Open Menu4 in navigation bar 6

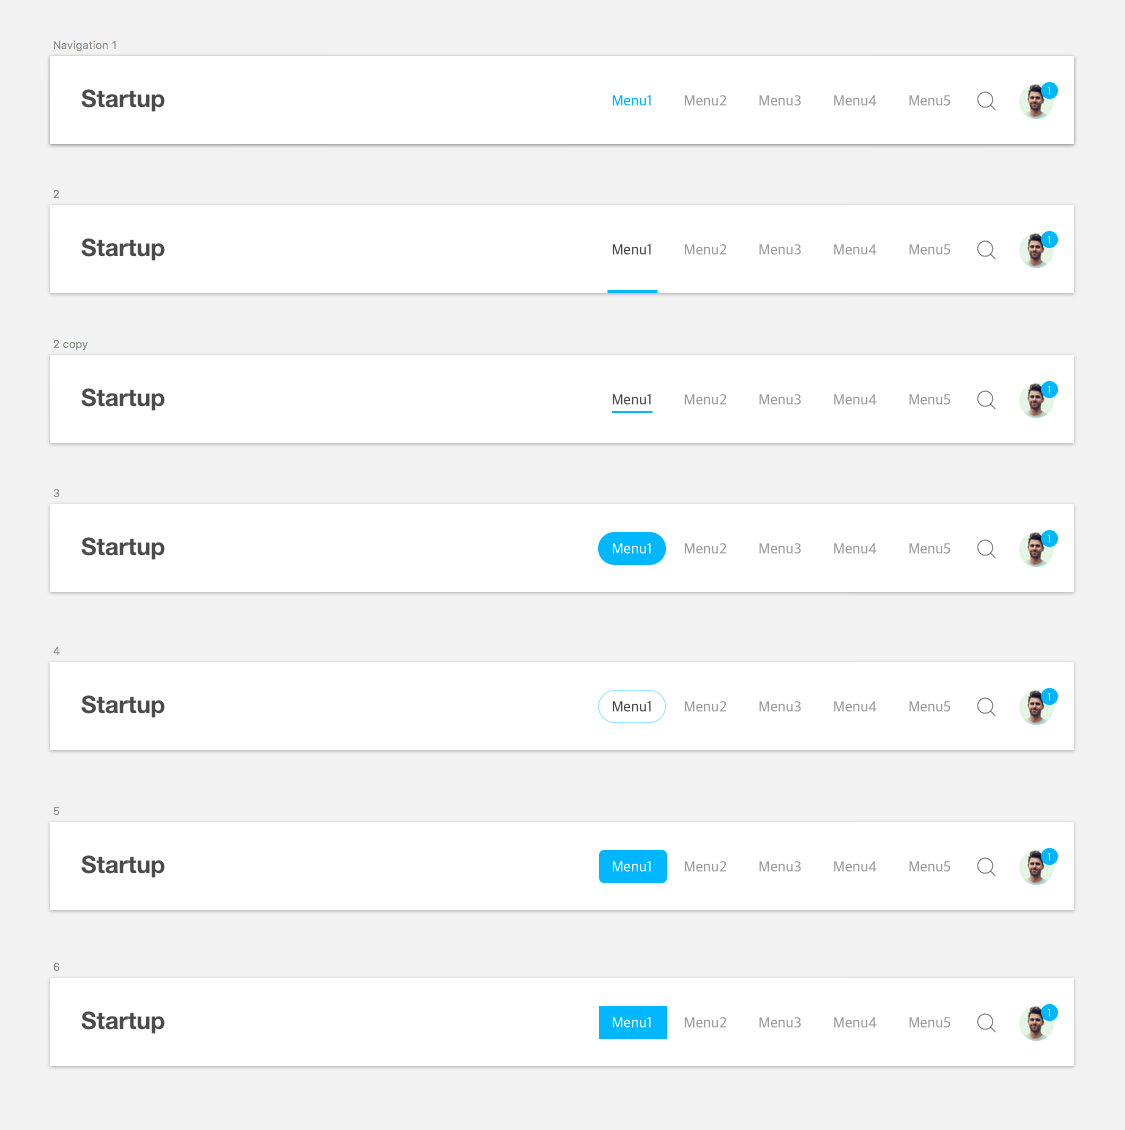[854, 1023]
